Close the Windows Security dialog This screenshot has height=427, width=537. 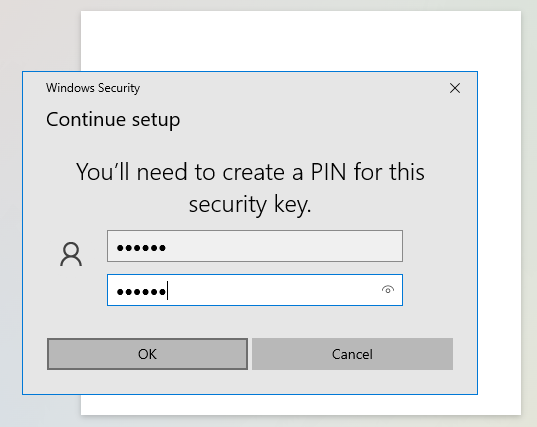click(455, 88)
